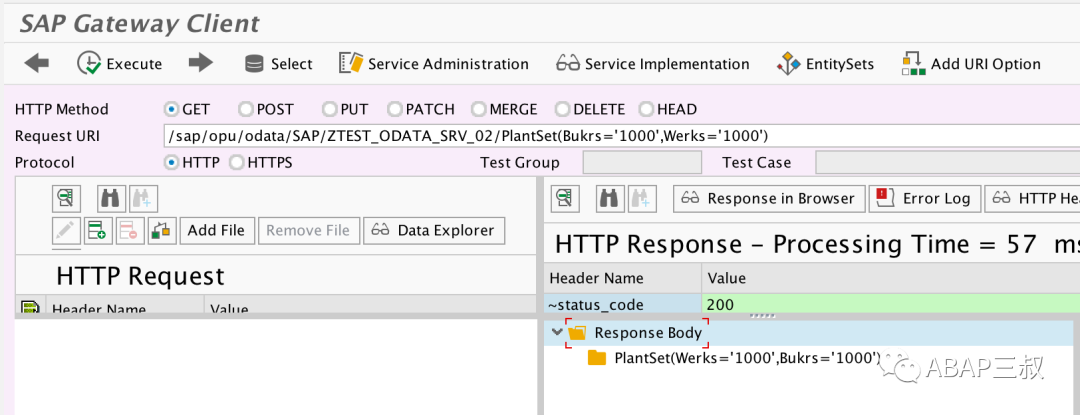Viewport: 1080px width, 415px height.
Task: Click the details icon in the response pane
Action: 565,198
